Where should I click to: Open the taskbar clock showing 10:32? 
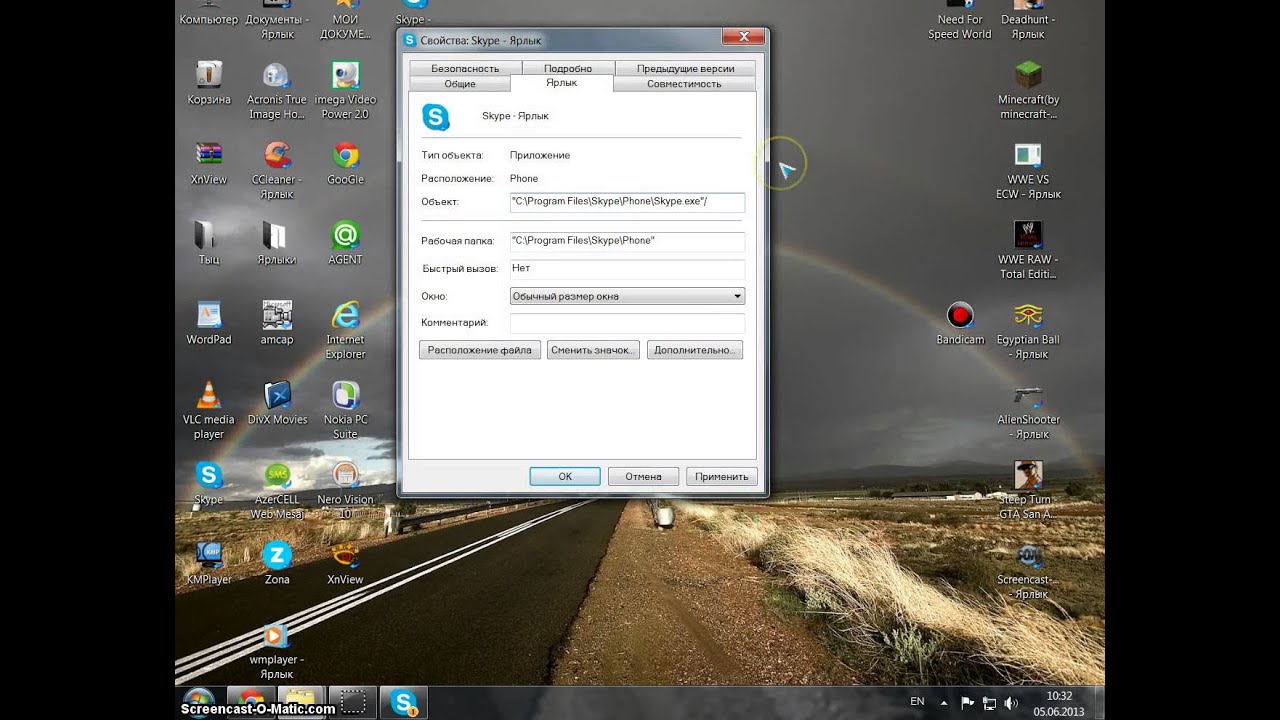coord(1059,703)
